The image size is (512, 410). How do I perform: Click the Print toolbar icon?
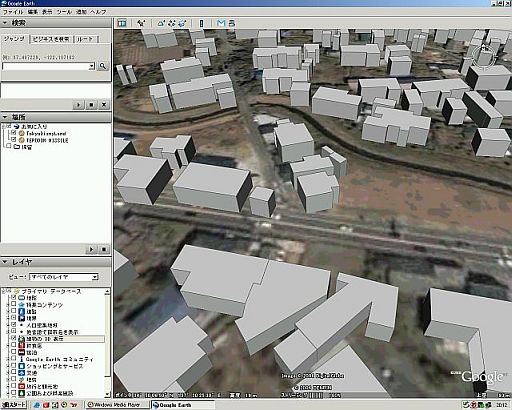232,23
